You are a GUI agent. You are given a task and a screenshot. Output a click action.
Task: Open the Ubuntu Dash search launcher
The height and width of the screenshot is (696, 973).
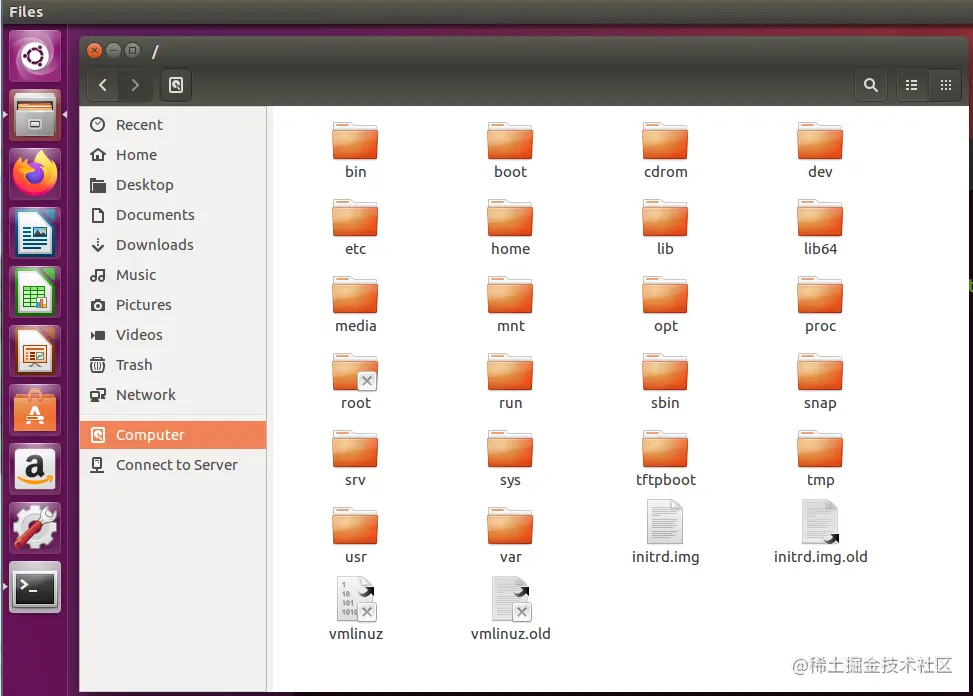click(35, 56)
